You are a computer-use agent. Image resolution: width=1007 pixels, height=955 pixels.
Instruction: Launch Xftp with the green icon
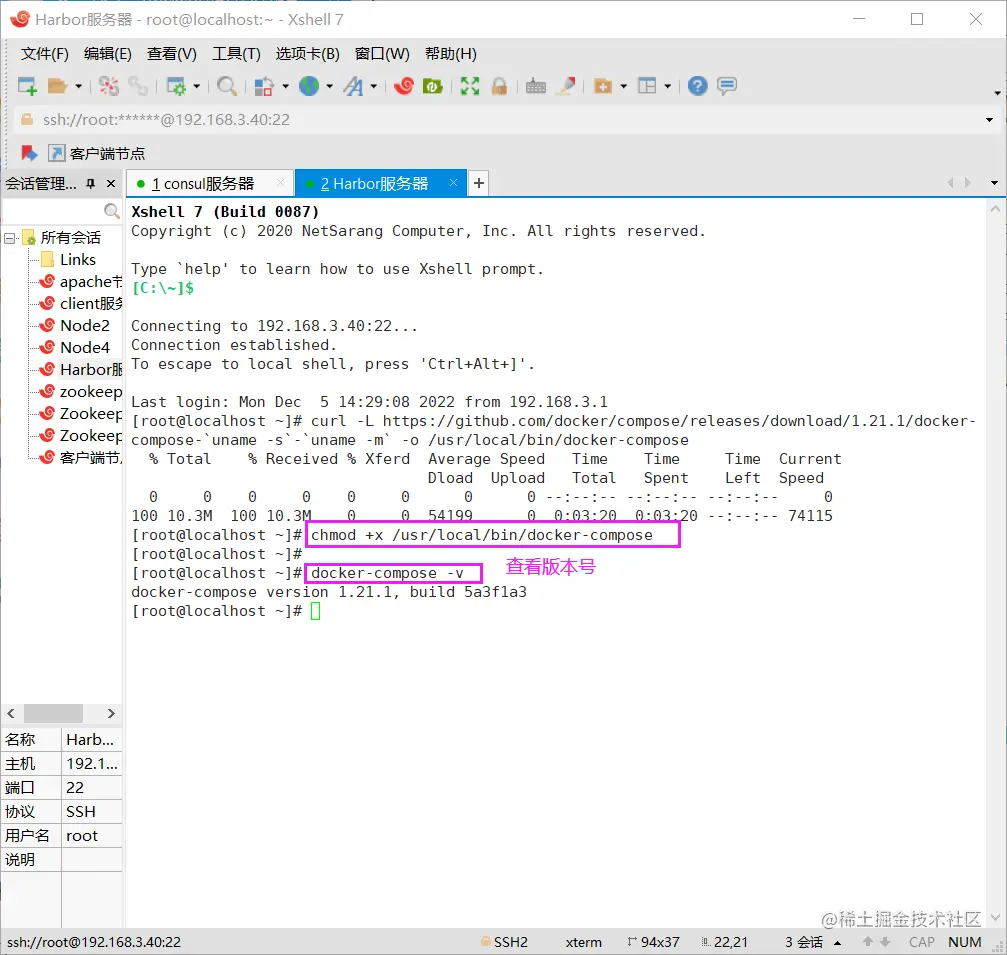pos(432,86)
